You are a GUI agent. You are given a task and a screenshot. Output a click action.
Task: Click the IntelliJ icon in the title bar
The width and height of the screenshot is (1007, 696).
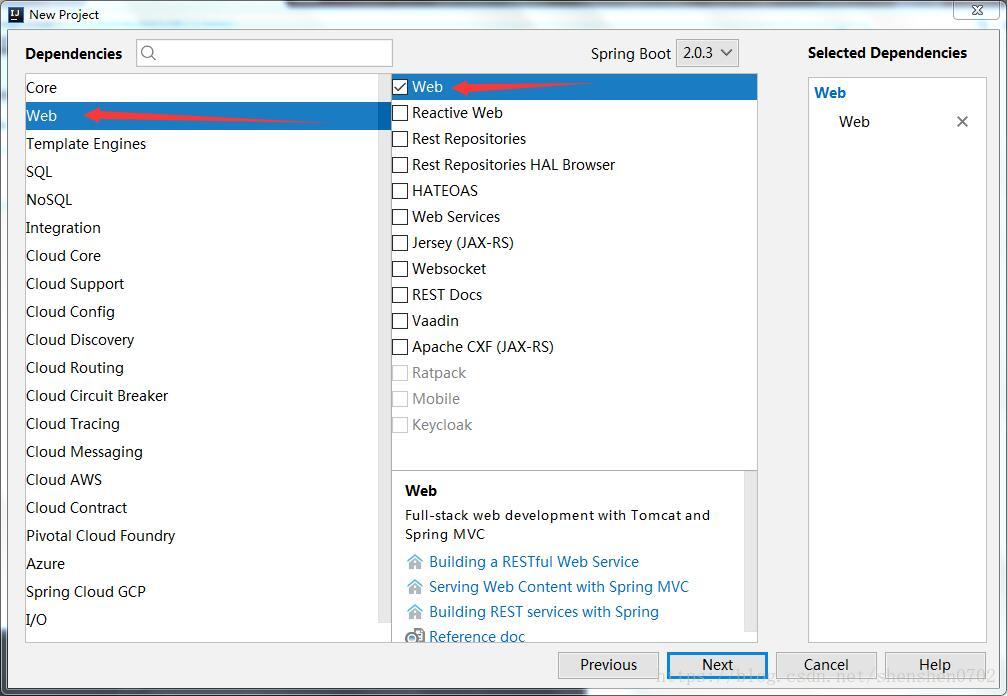coord(16,14)
